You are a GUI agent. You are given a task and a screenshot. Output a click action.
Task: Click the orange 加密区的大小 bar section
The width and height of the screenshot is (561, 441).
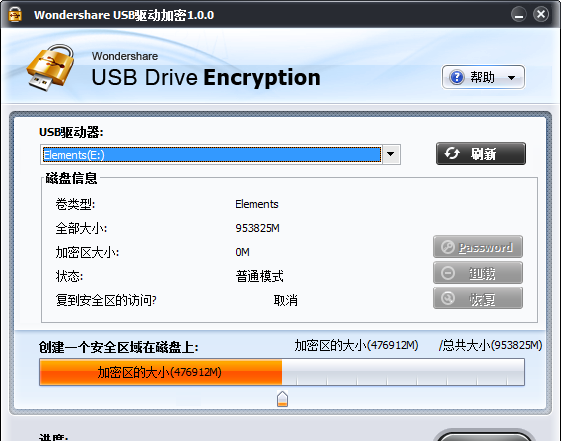(161, 372)
